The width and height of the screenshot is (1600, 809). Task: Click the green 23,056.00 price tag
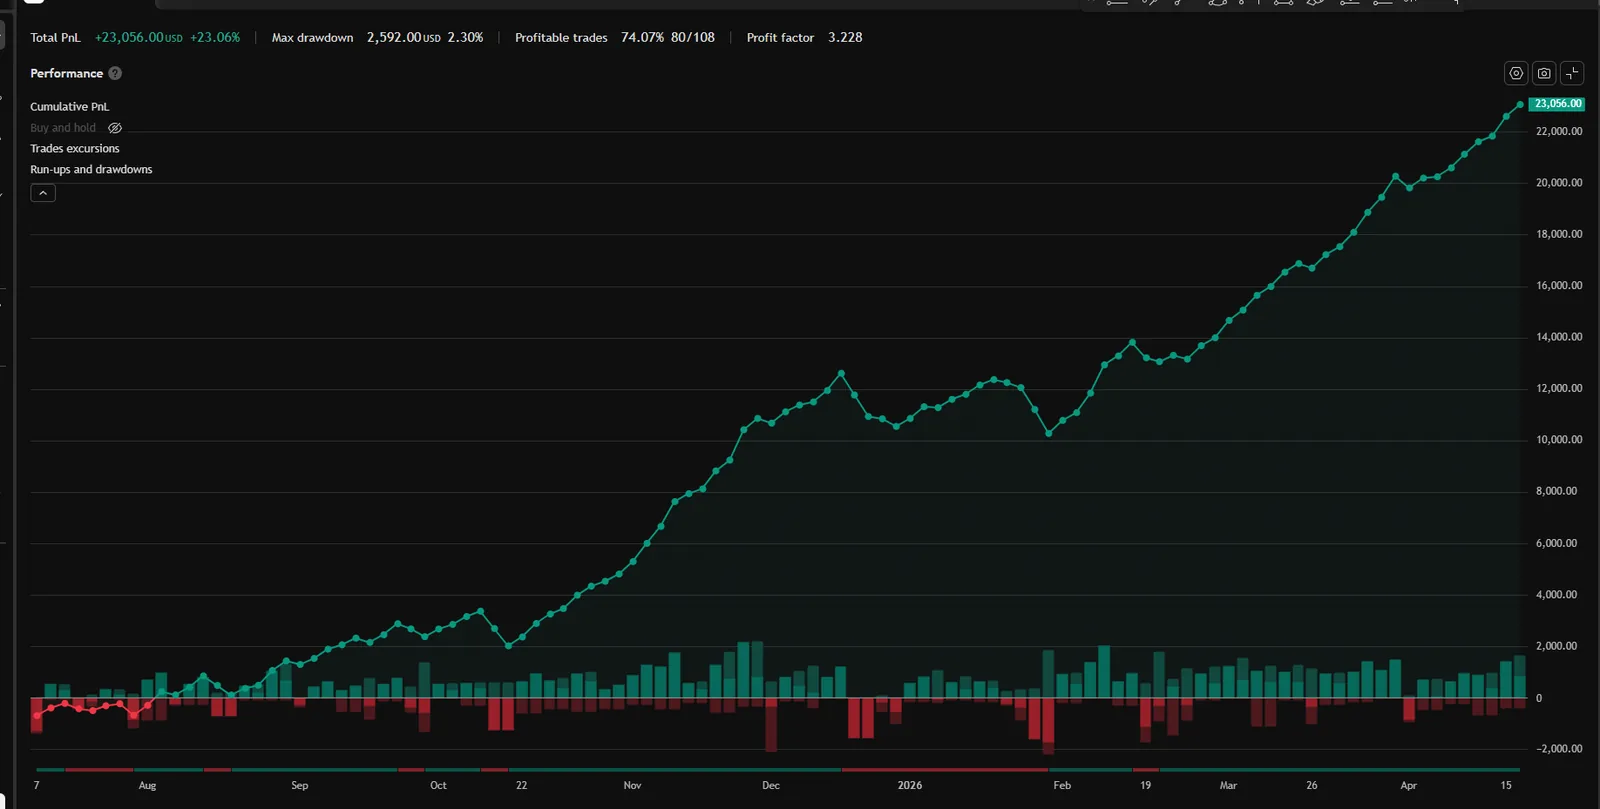coord(1557,104)
